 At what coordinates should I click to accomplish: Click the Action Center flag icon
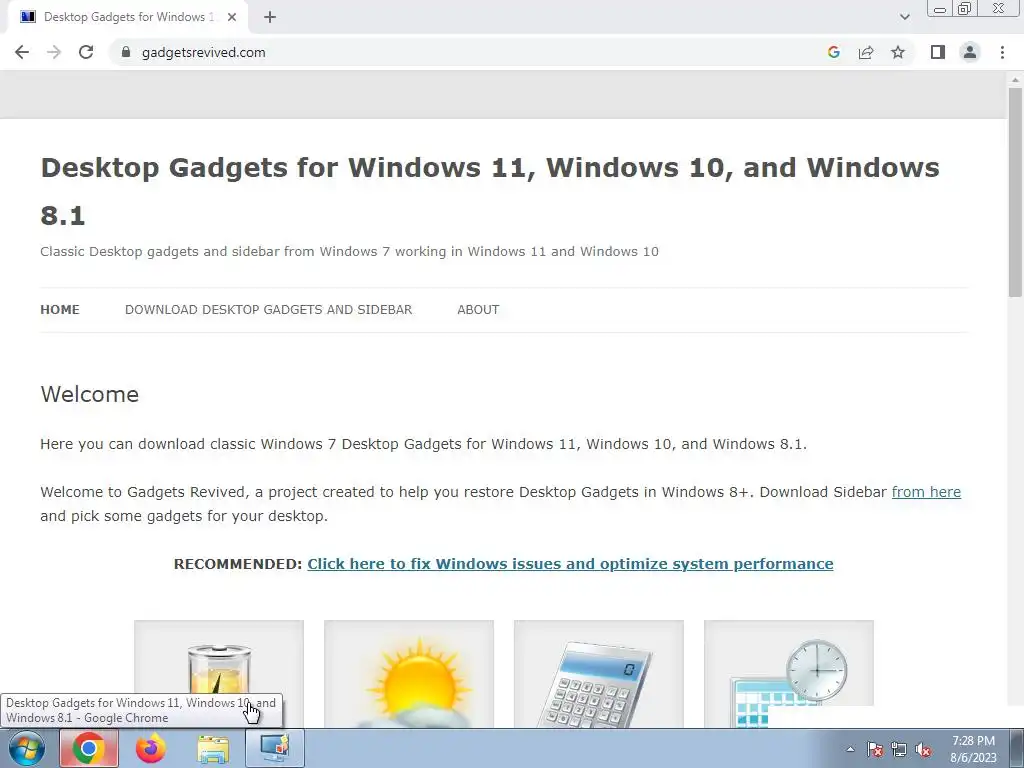coord(875,749)
